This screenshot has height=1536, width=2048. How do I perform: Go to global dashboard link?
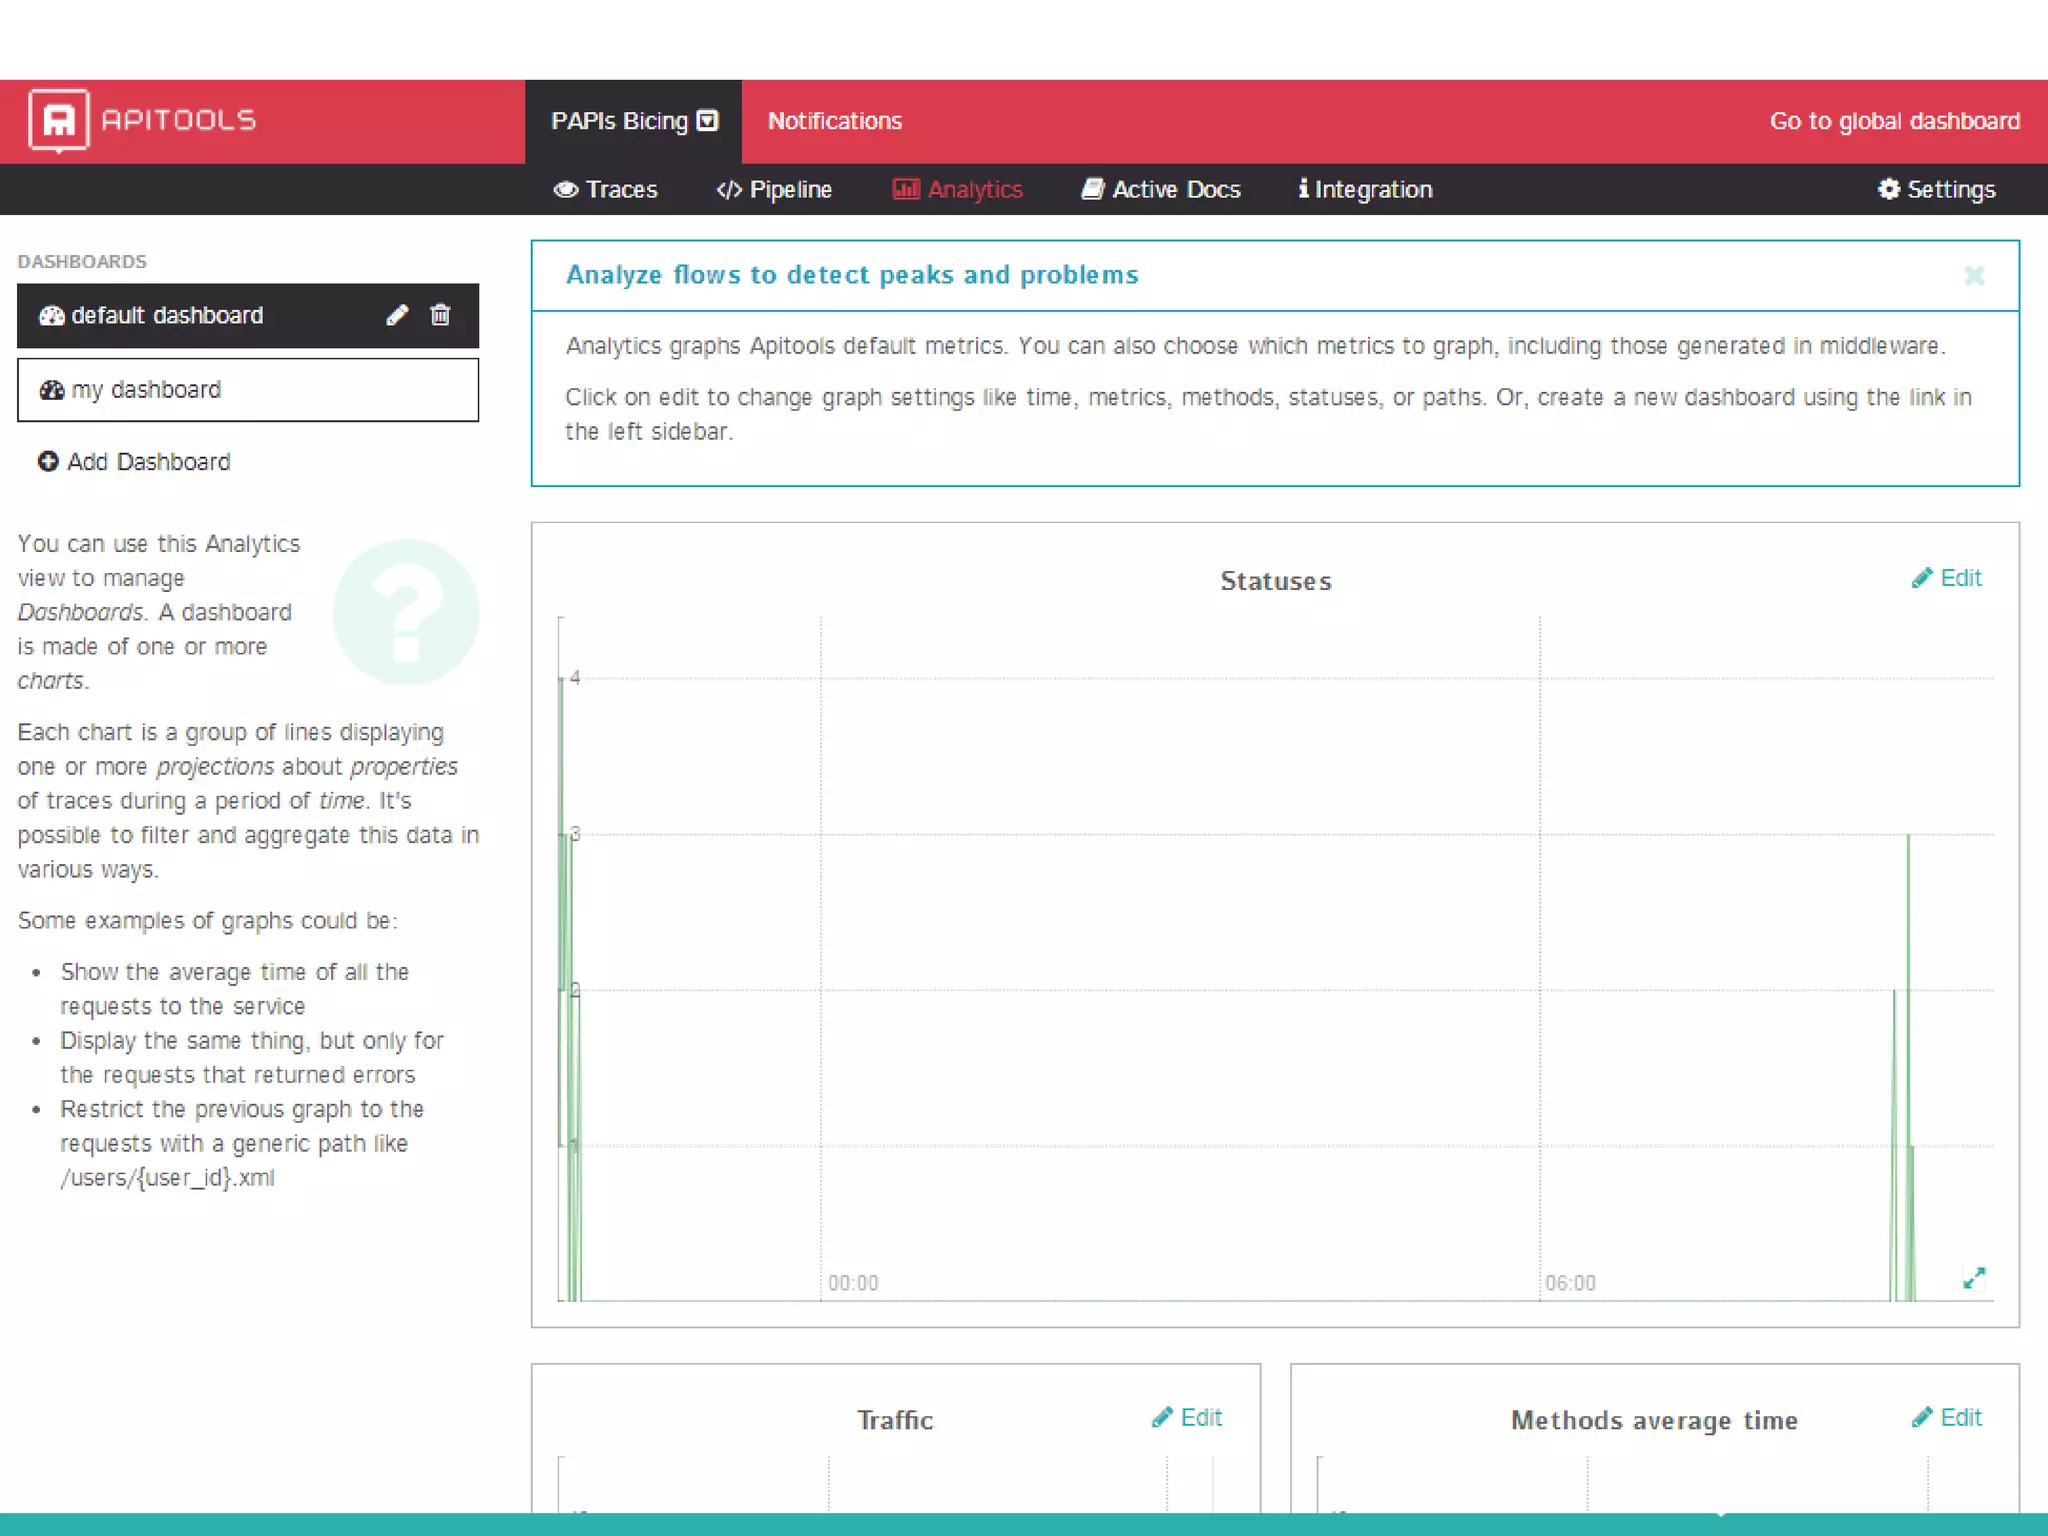pyautogui.click(x=1894, y=121)
